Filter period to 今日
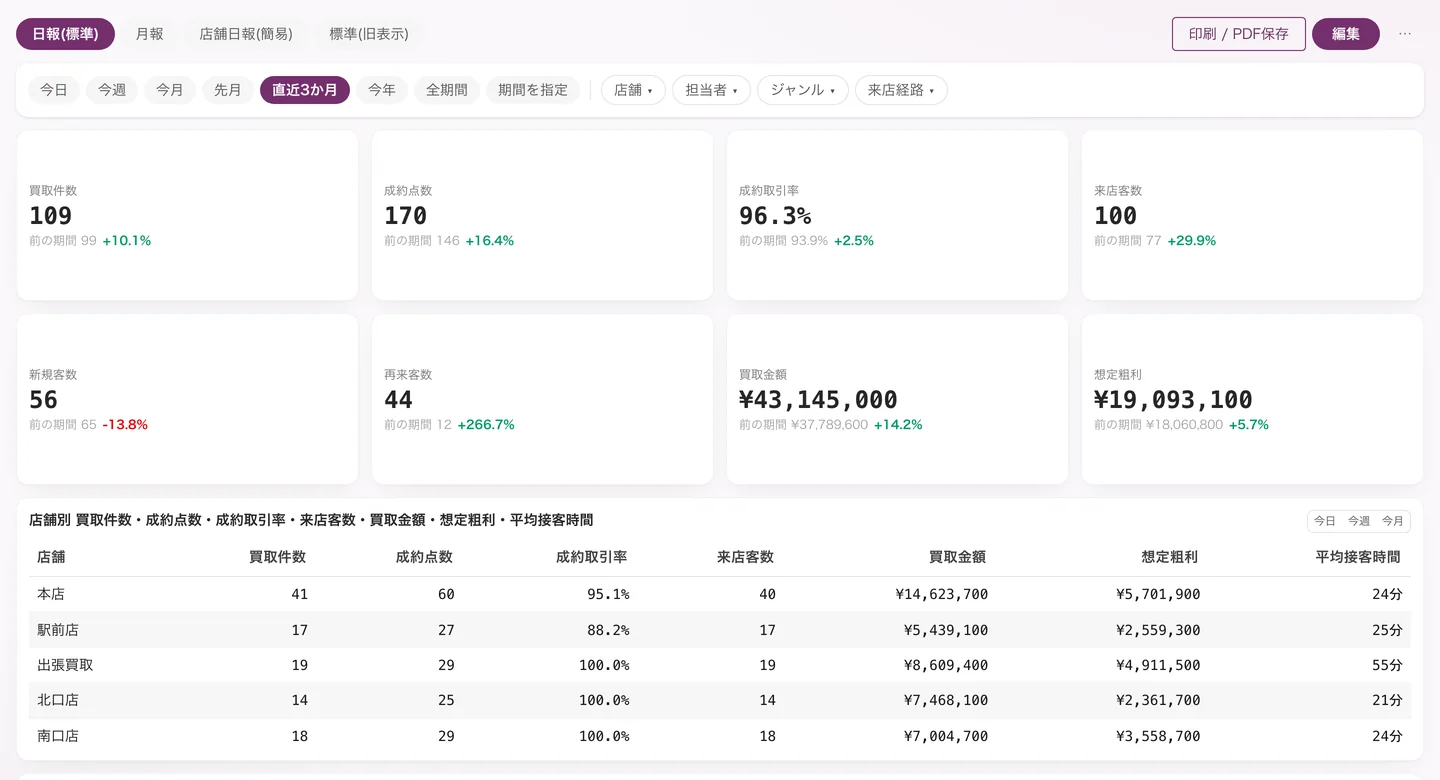The image size is (1440, 780). pos(54,90)
